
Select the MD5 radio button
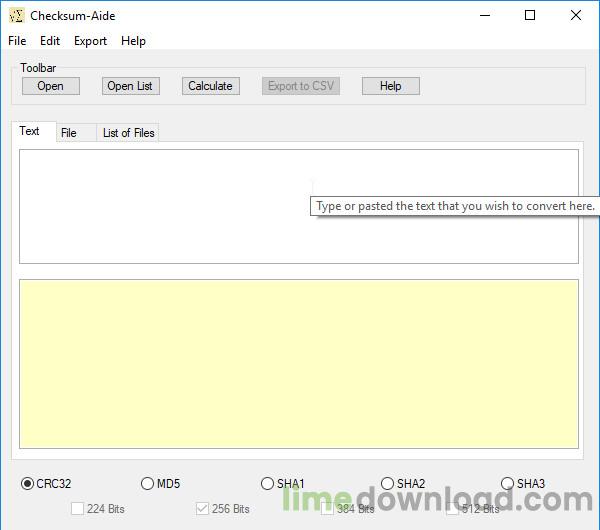tap(160, 484)
